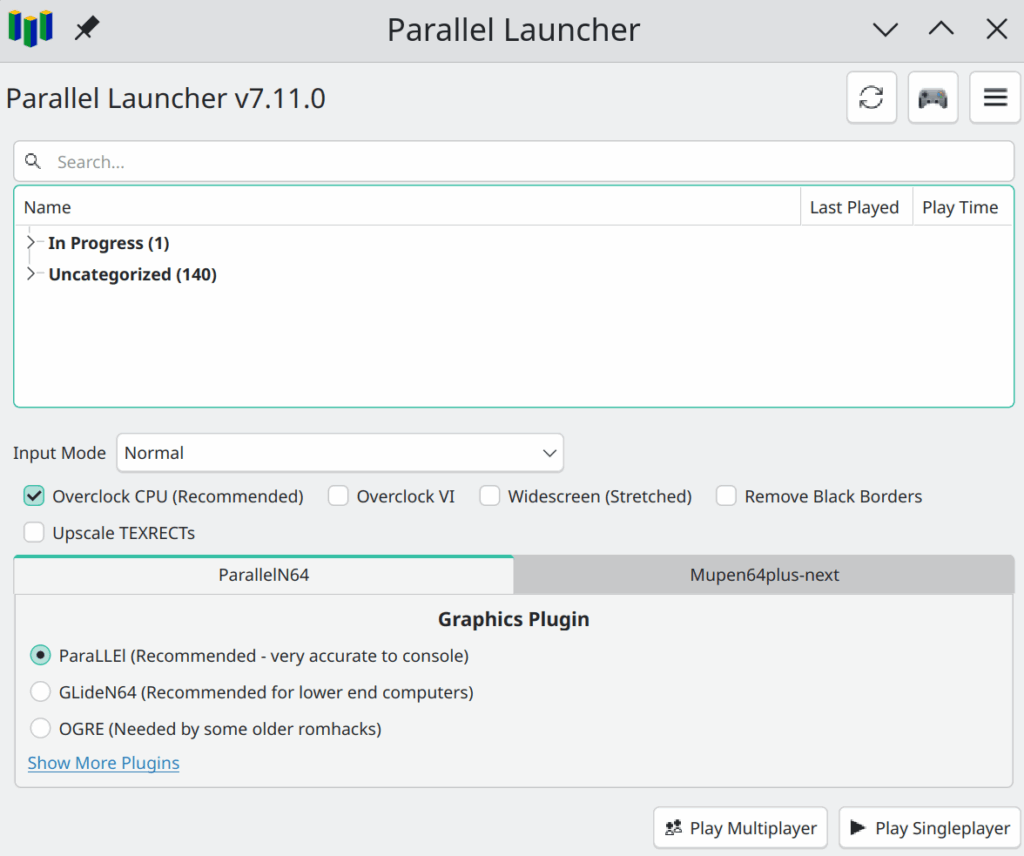Switch to the Mupen64plus-next tab
The height and width of the screenshot is (856, 1024).
coord(764,575)
